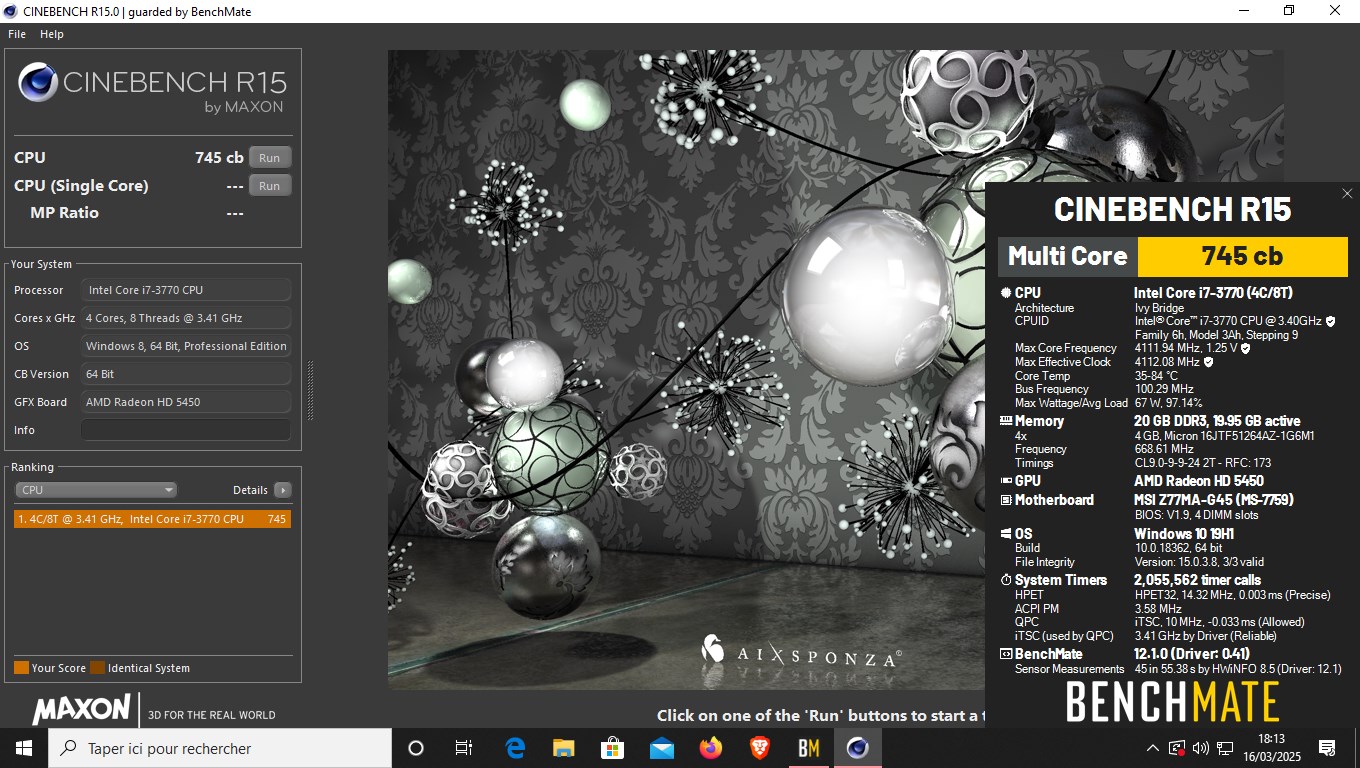
Task: Run the multi-core CPU benchmark
Action: [x=270, y=158]
